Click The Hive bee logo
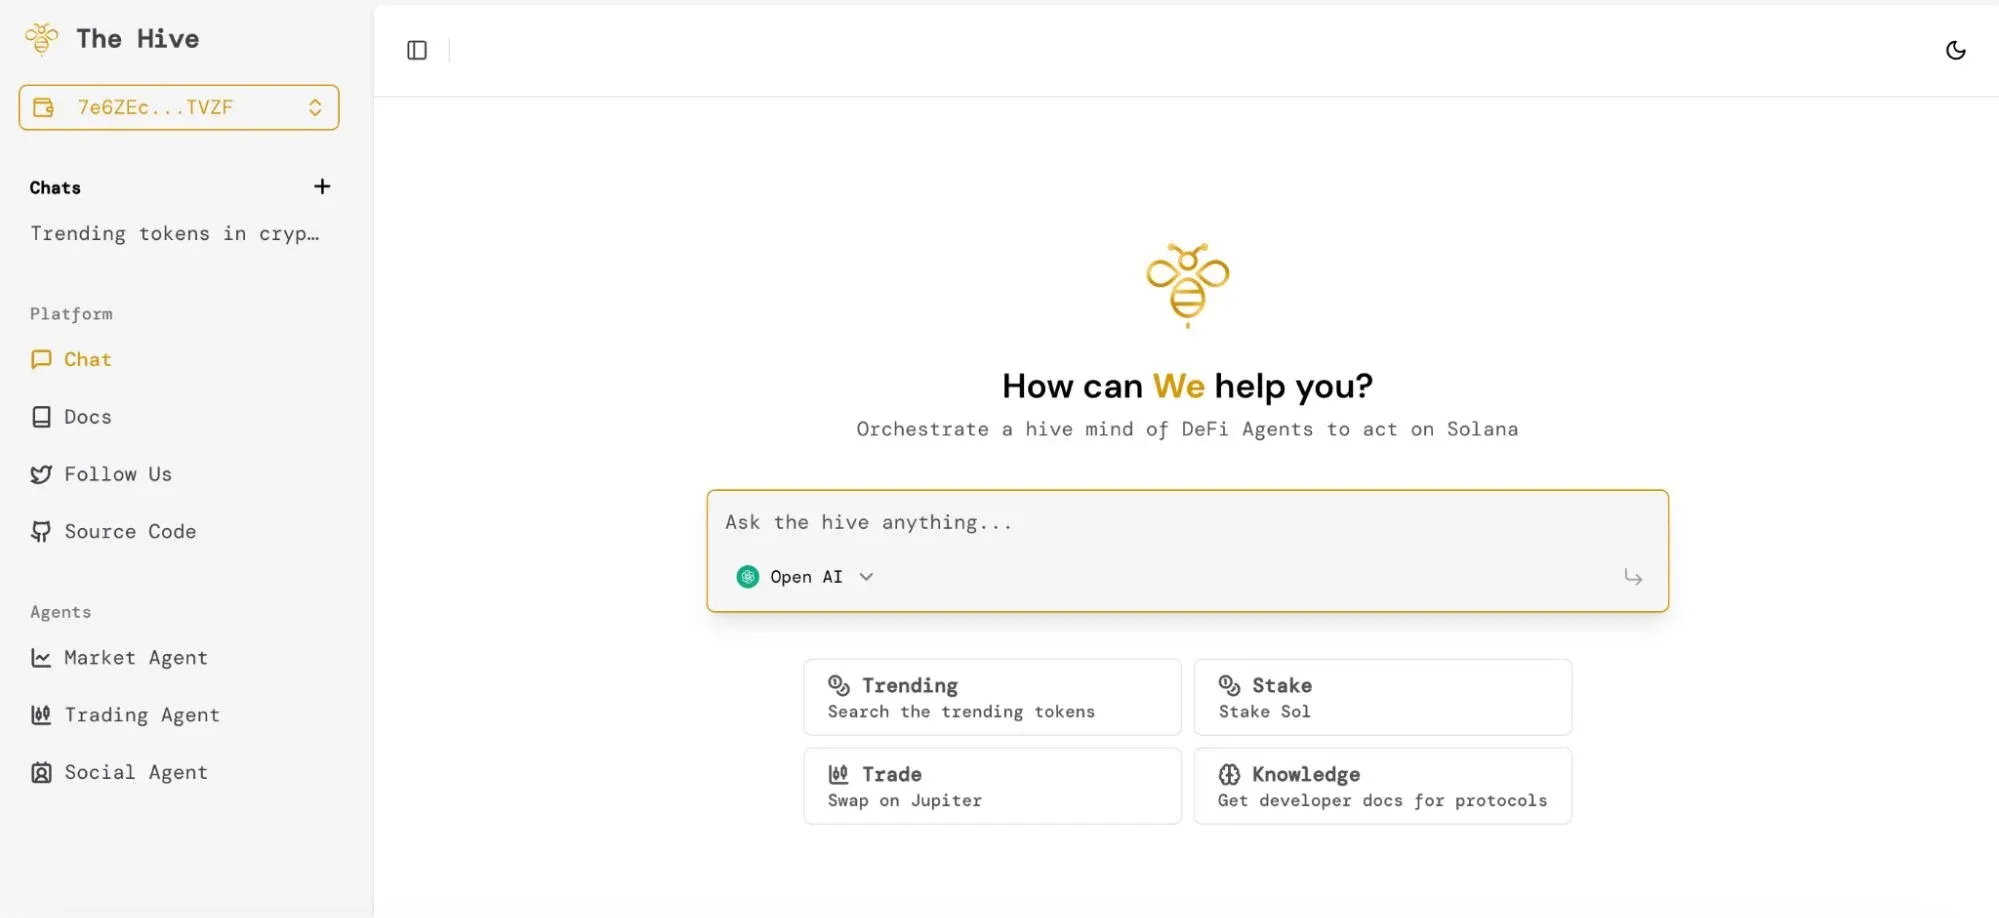This screenshot has width=1999, height=918. 41,38
